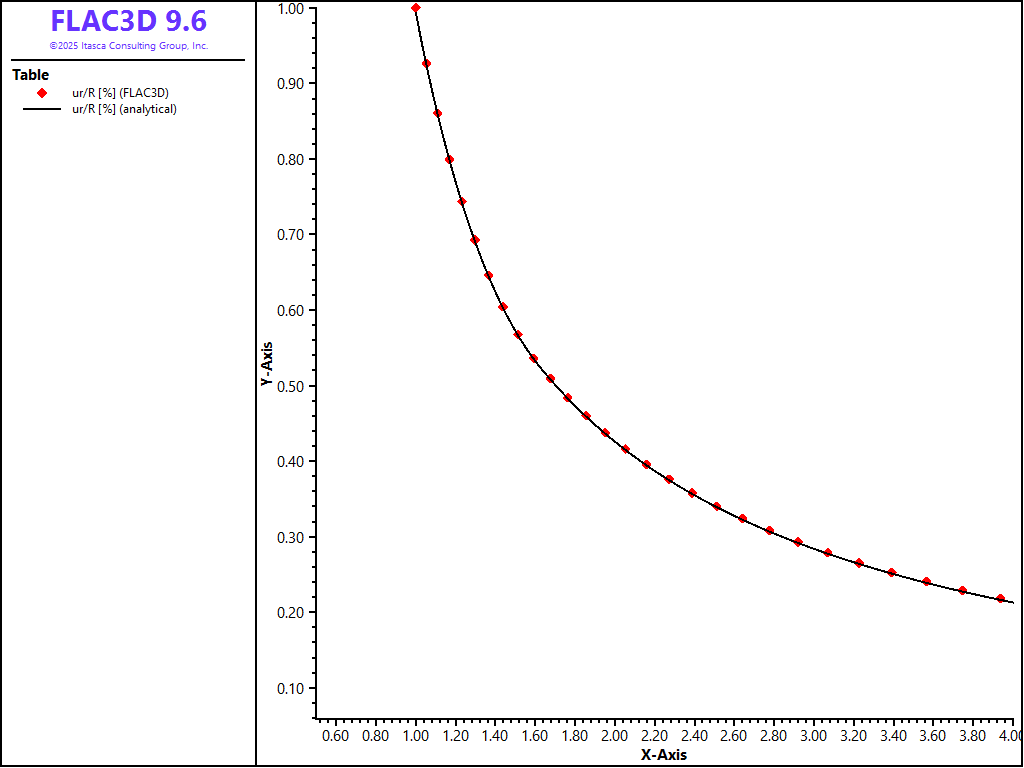Click the topmost red diamond data point

[416, 8]
